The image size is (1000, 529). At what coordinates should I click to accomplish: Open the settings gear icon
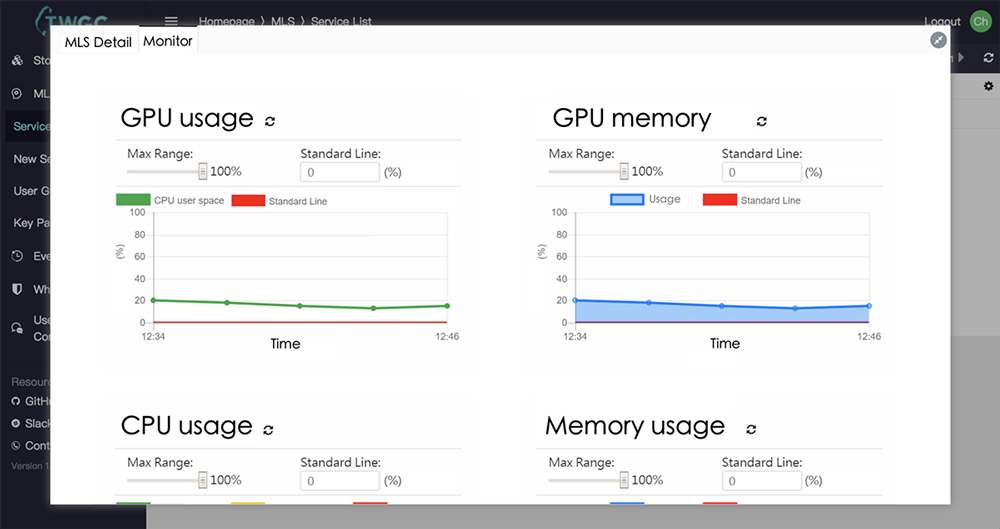pos(988,86)
